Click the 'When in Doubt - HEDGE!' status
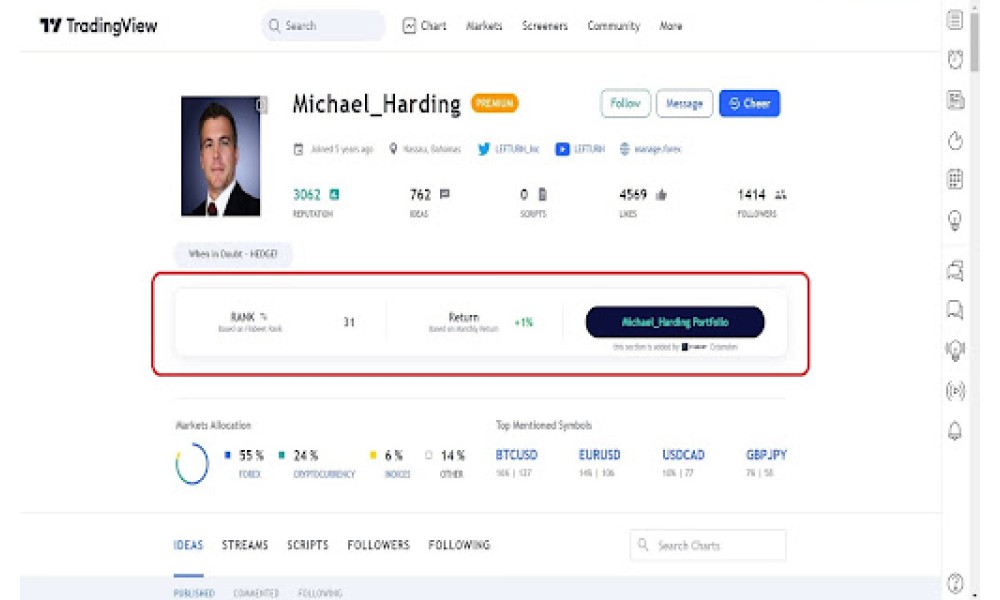1000x600 pixels. pos(233,254)
